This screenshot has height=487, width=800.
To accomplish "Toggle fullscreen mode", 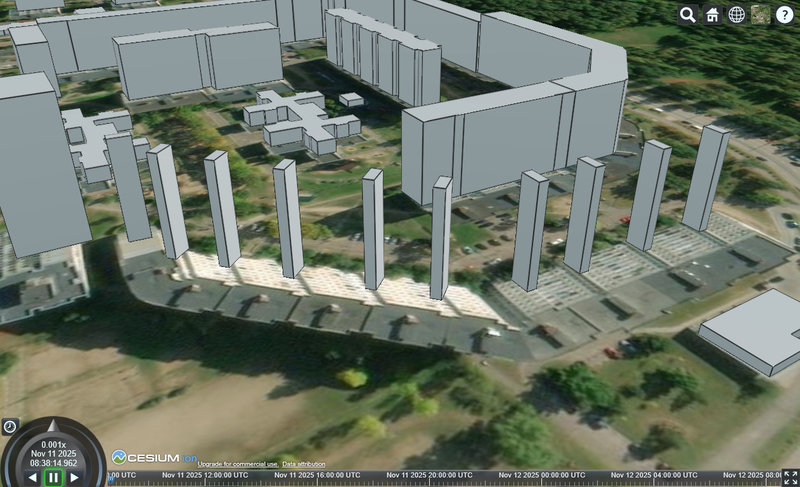I will click(x=790, y=477).
